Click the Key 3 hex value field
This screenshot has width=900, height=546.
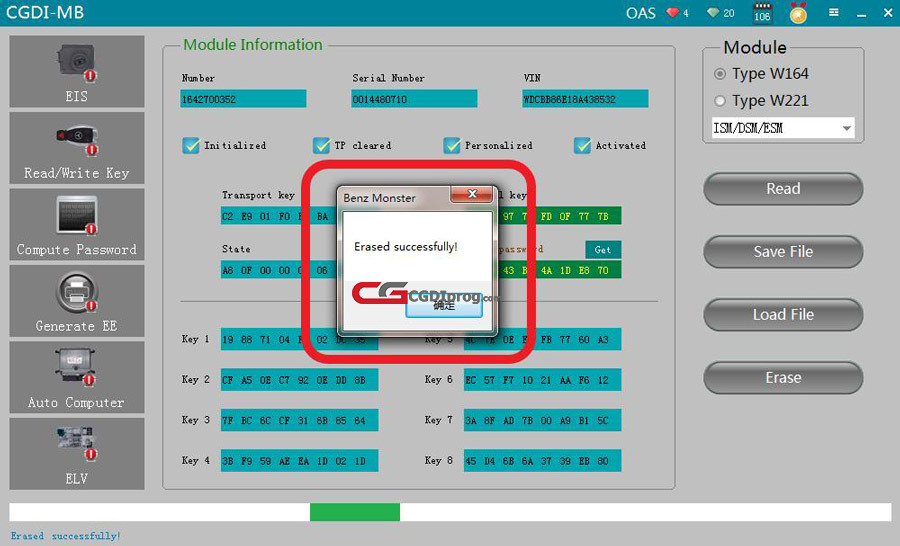coord(299,420)
